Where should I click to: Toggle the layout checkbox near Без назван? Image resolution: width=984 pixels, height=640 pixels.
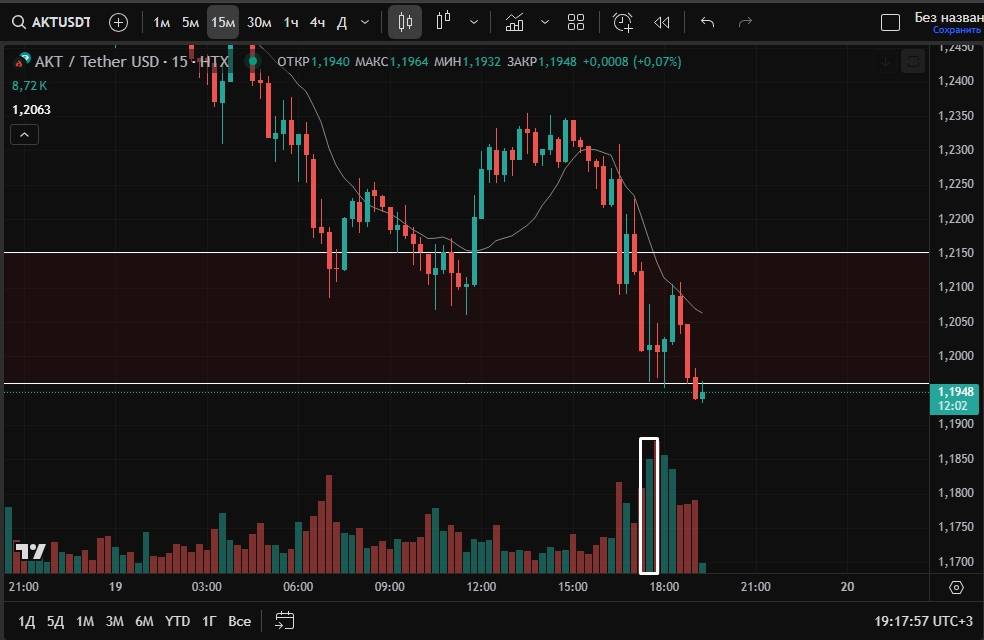[890, 22]
